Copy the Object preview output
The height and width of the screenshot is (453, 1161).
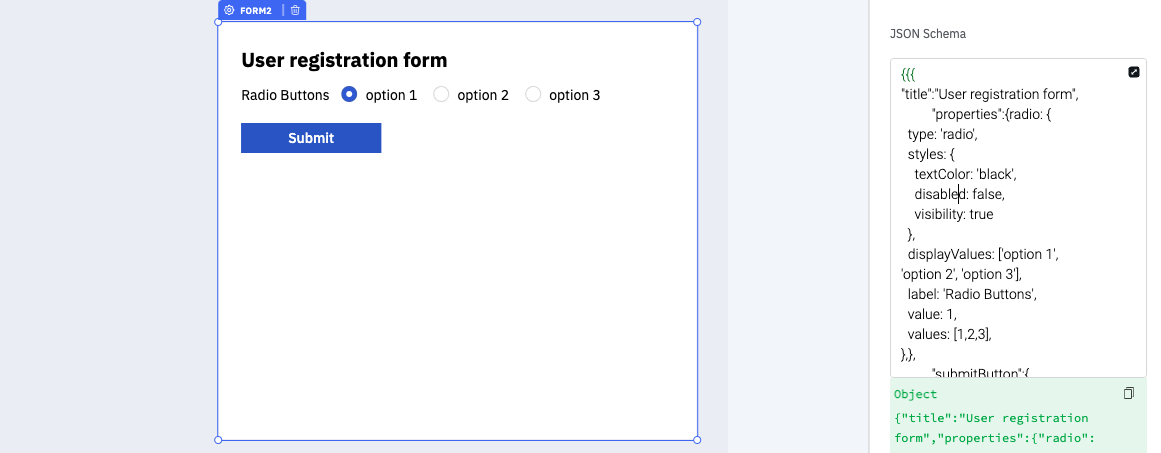click(x=1129, y=393)
